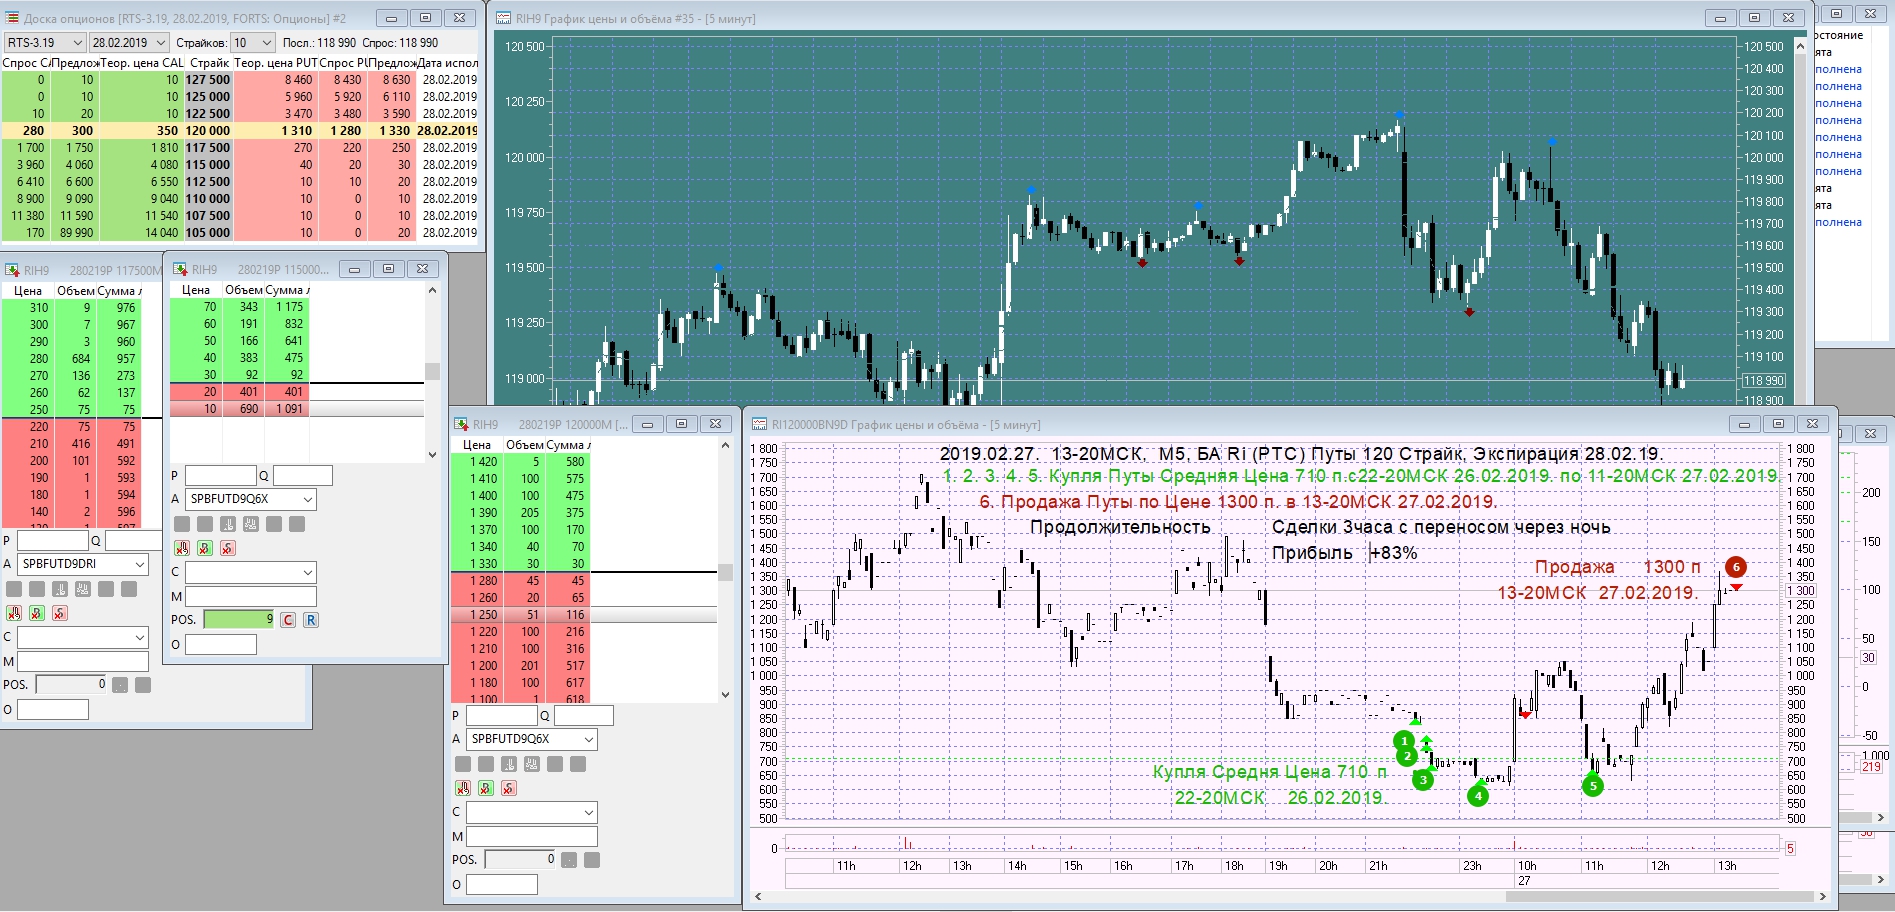1895x912 pixels.
Task: Cancel buy orders (B) in 120000M order book
Action: pyautogui.click(x=485, y=788)
